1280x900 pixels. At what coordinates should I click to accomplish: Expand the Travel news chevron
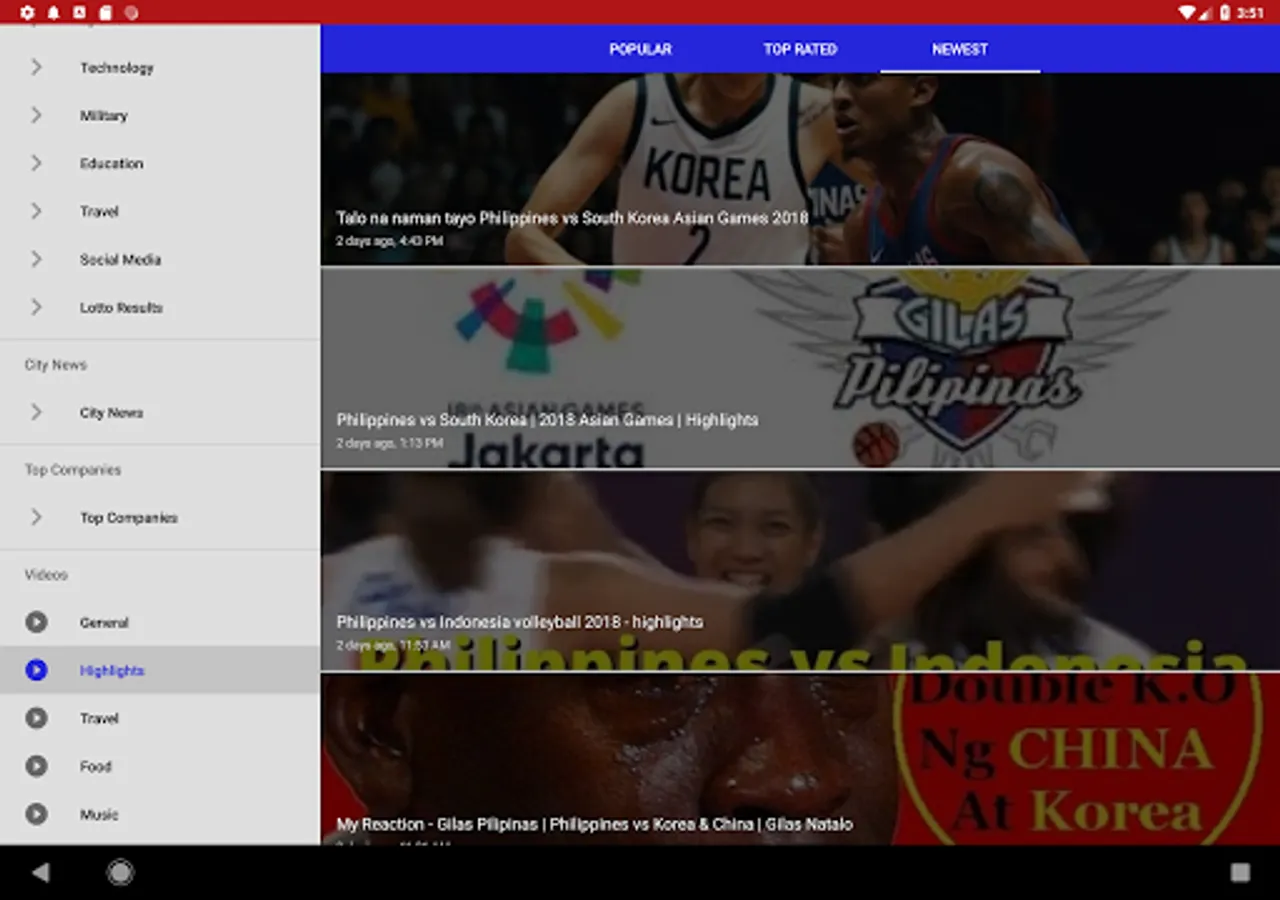(x=36, y=211)
